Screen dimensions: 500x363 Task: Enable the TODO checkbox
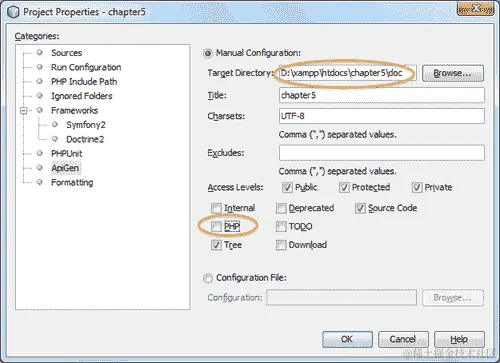[x=281, y=227]
